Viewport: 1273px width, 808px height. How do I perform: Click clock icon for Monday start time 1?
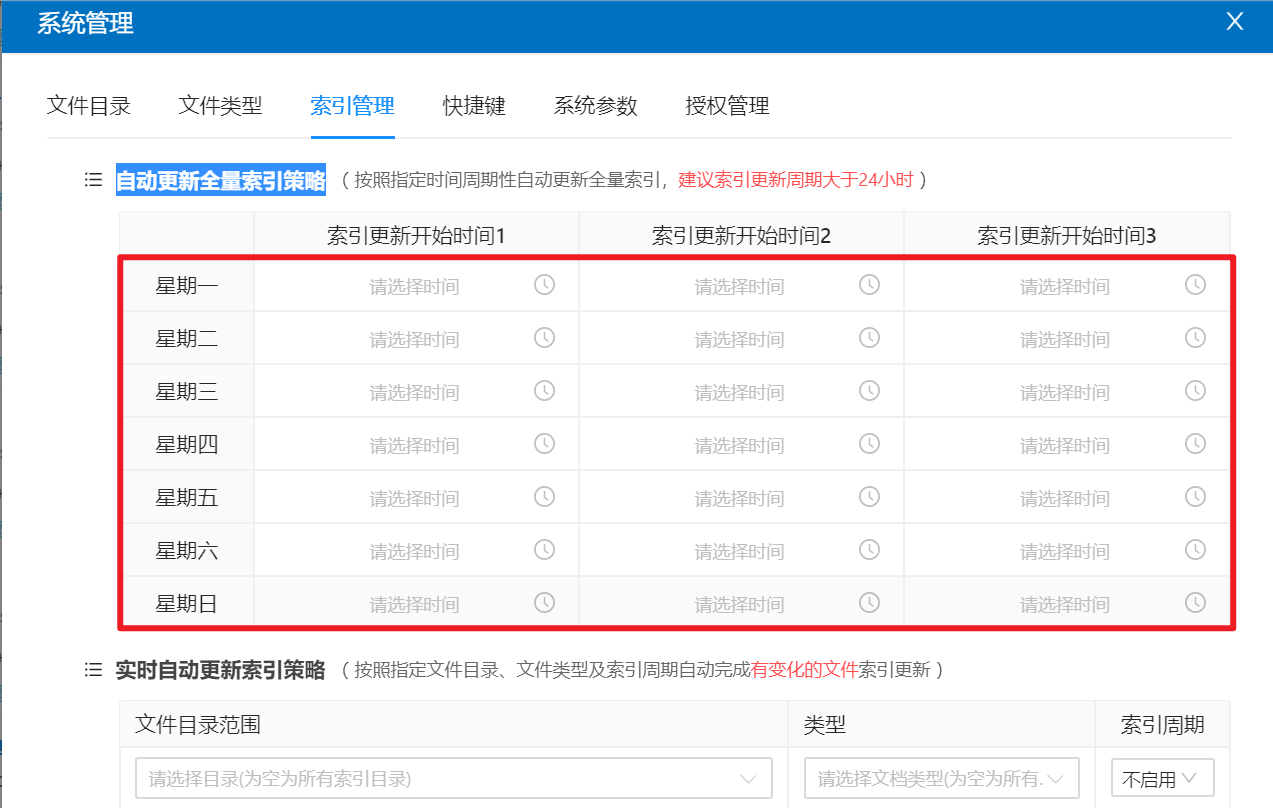coord(544,285)
